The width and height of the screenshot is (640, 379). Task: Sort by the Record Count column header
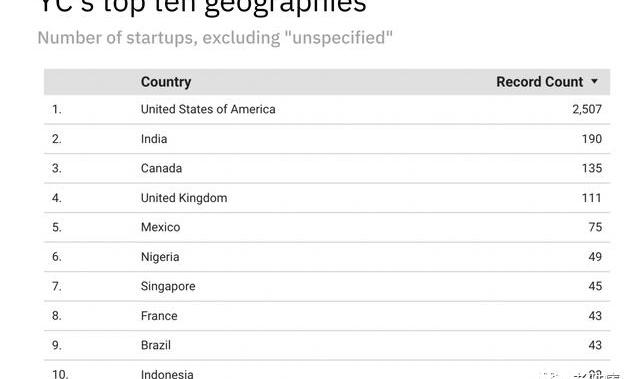point(540,82)
